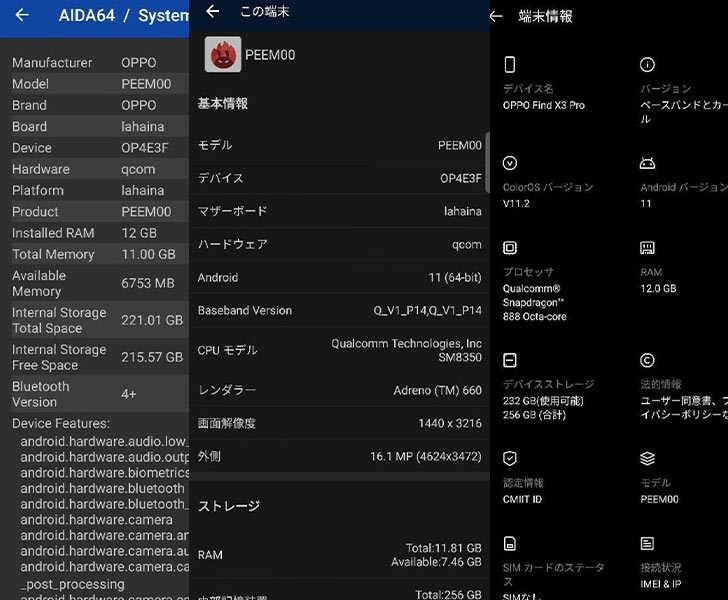Tap the phone icon above デバイス名

point(509,65)
